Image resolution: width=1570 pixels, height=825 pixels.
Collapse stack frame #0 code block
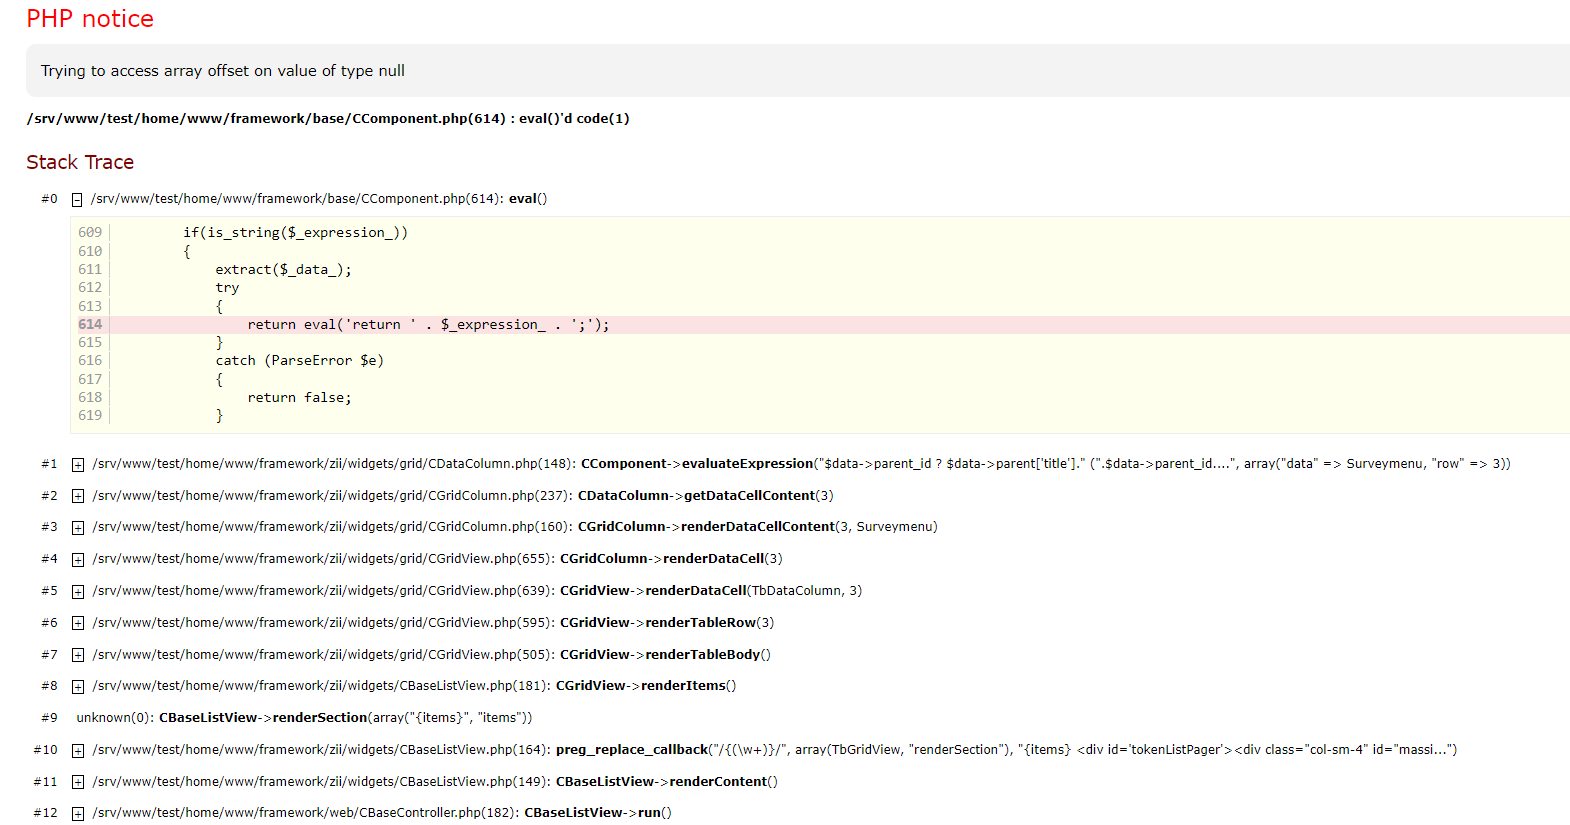click(77, 200)
